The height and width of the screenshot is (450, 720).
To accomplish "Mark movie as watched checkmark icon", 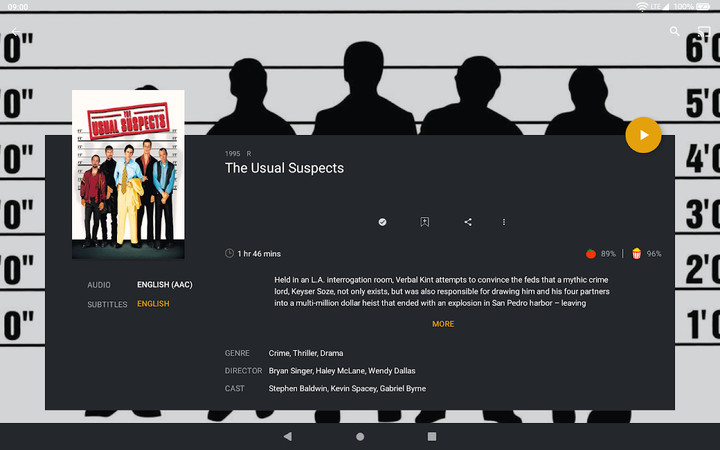I will [382, 222].
